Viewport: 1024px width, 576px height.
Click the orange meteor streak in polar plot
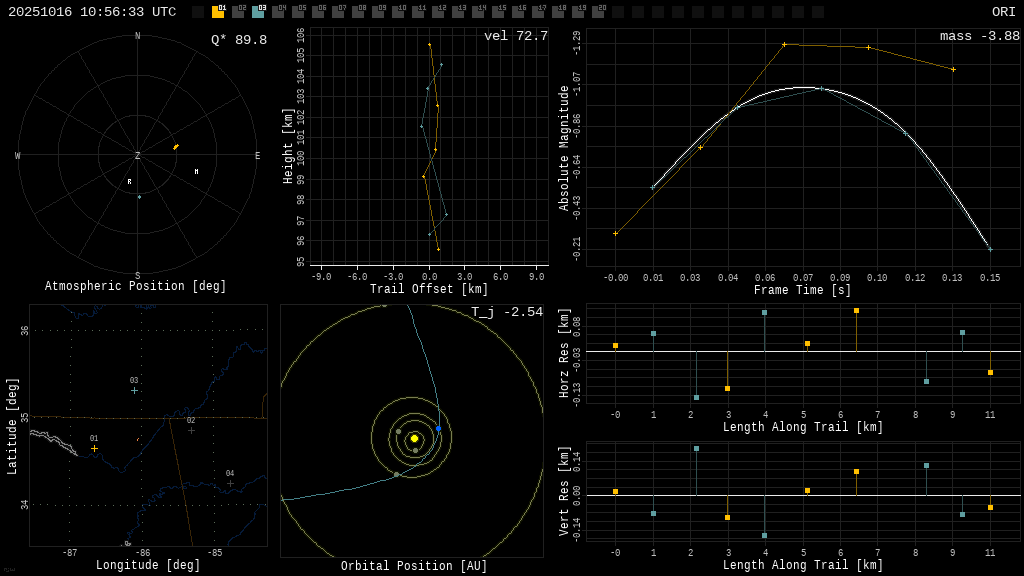click(x=176, y=147)
